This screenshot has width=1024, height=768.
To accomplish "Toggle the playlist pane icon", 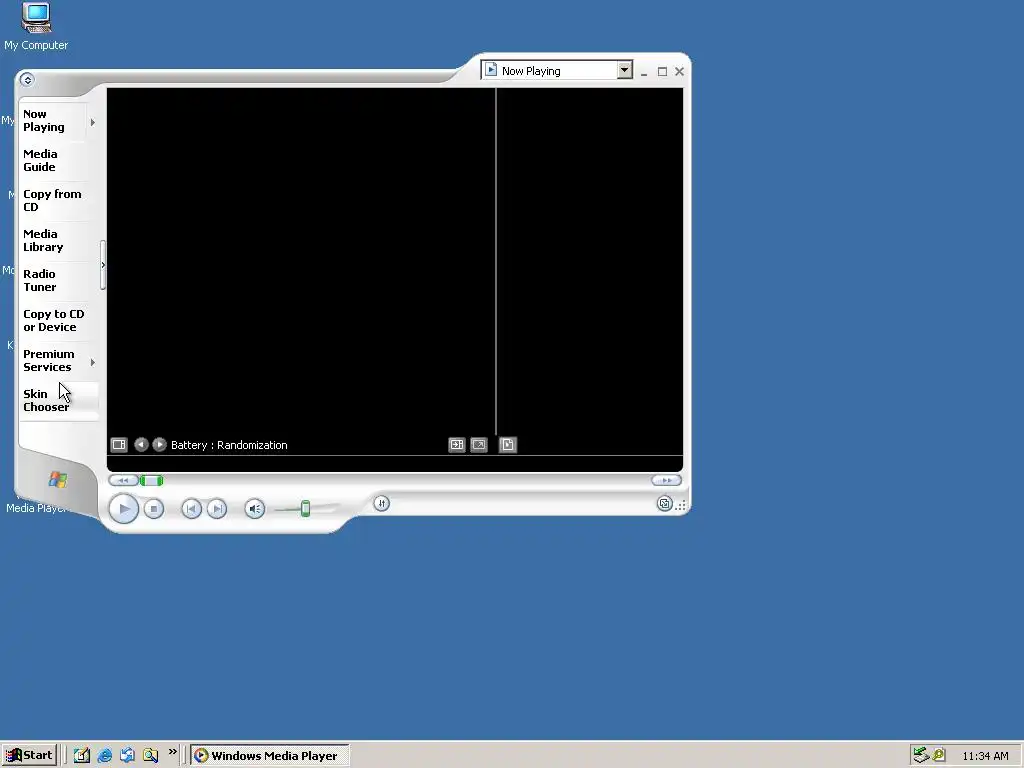I will [x=507, y=445].
